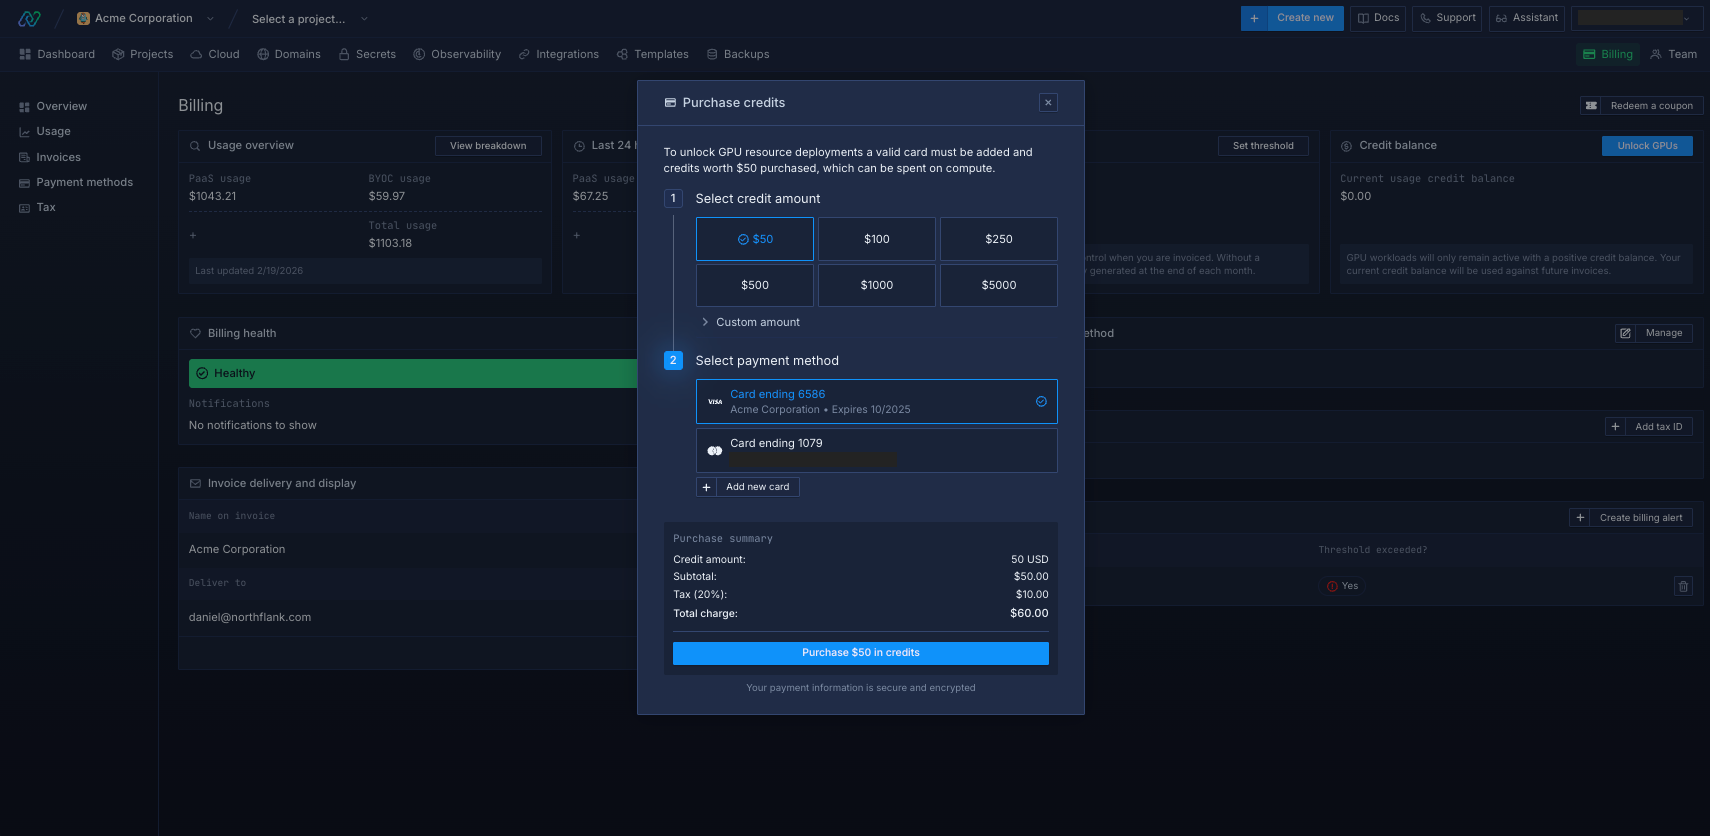1710x836 pixels.
Task: Go to the Dashboard tab
Action: [x=57, y=54]
